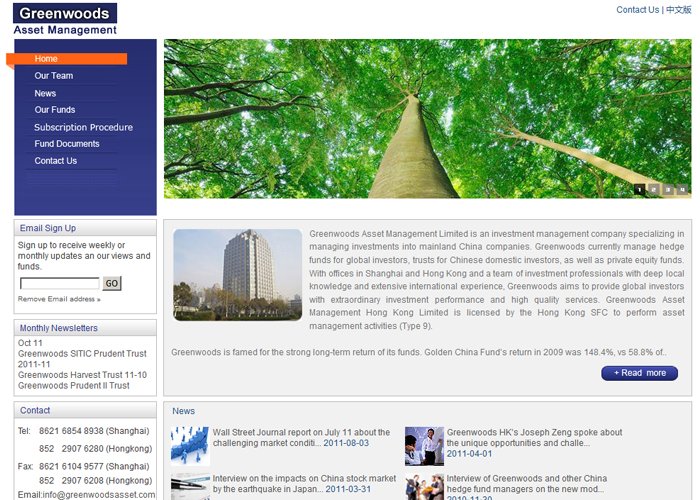Click the 2011-11 newsletter date line
700x500 pixels.
point(34,364)
